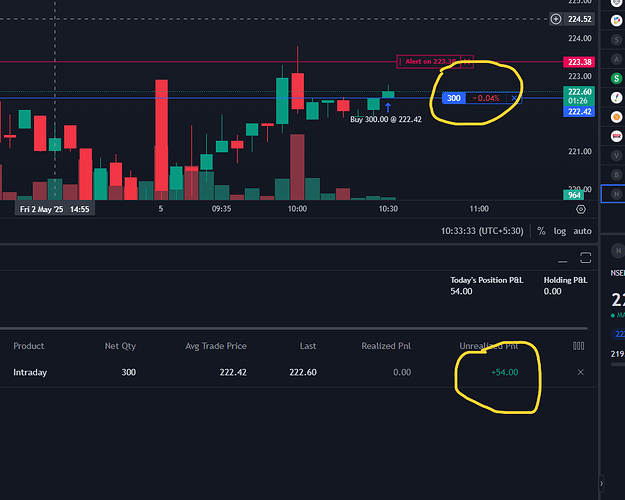Select Unrealized Pnl value +54.00
The height and width of the screenshot is (500, 625).
(505, 372)
